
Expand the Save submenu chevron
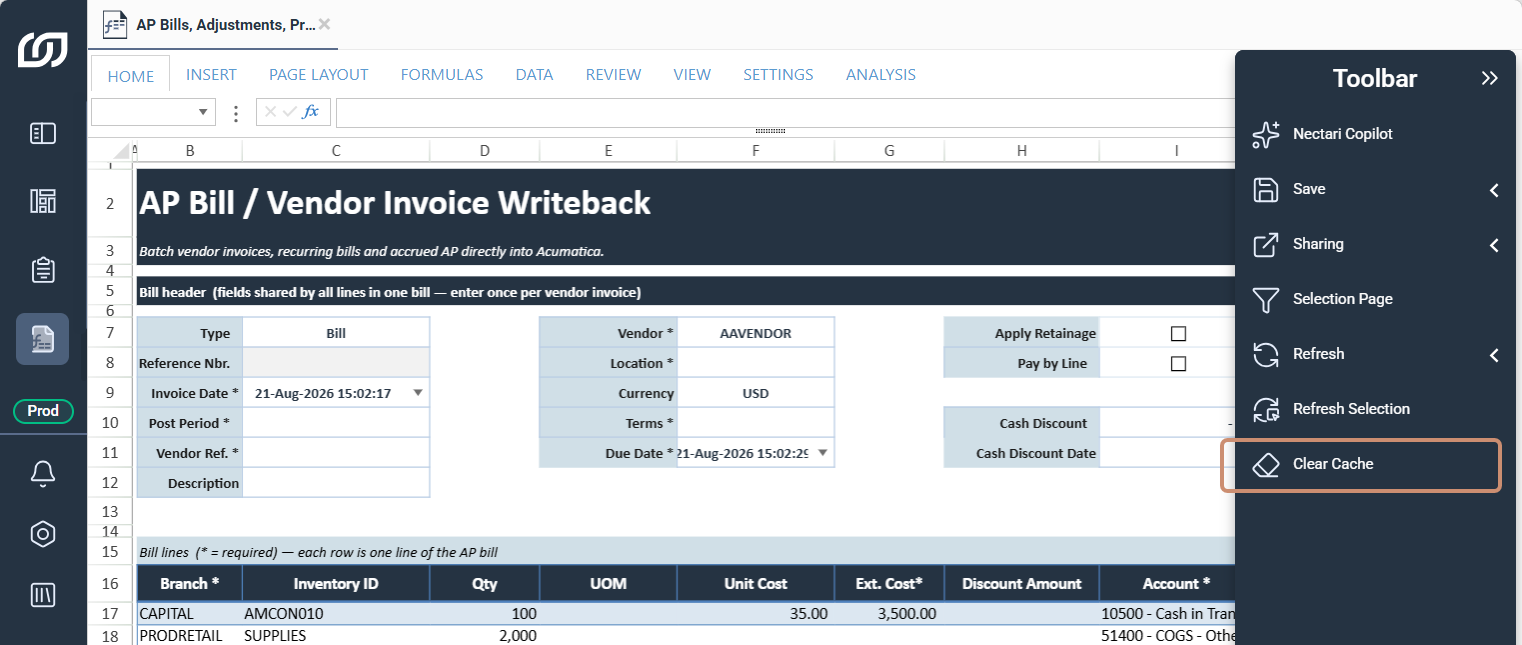click(1494, 189)
